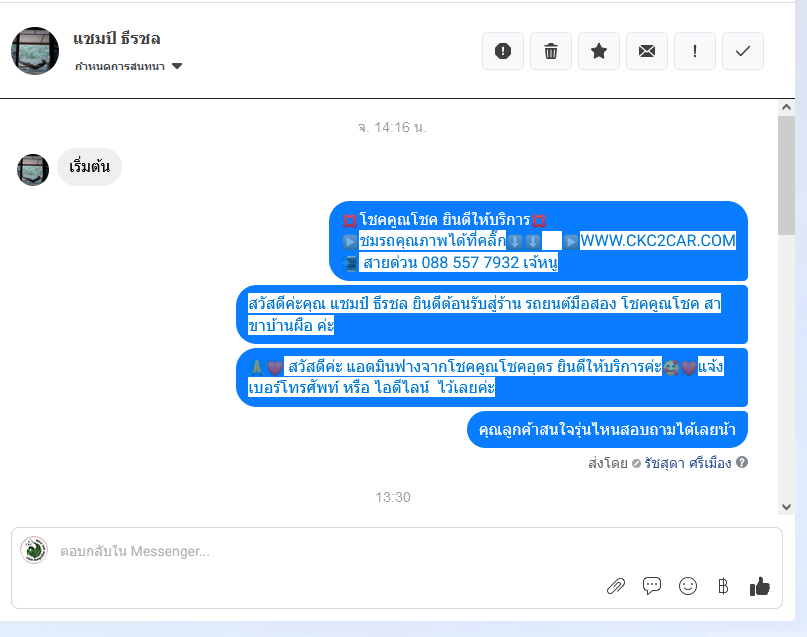Delete conversation with trash icon
This screenshot has height=637, width=807.
551,51
